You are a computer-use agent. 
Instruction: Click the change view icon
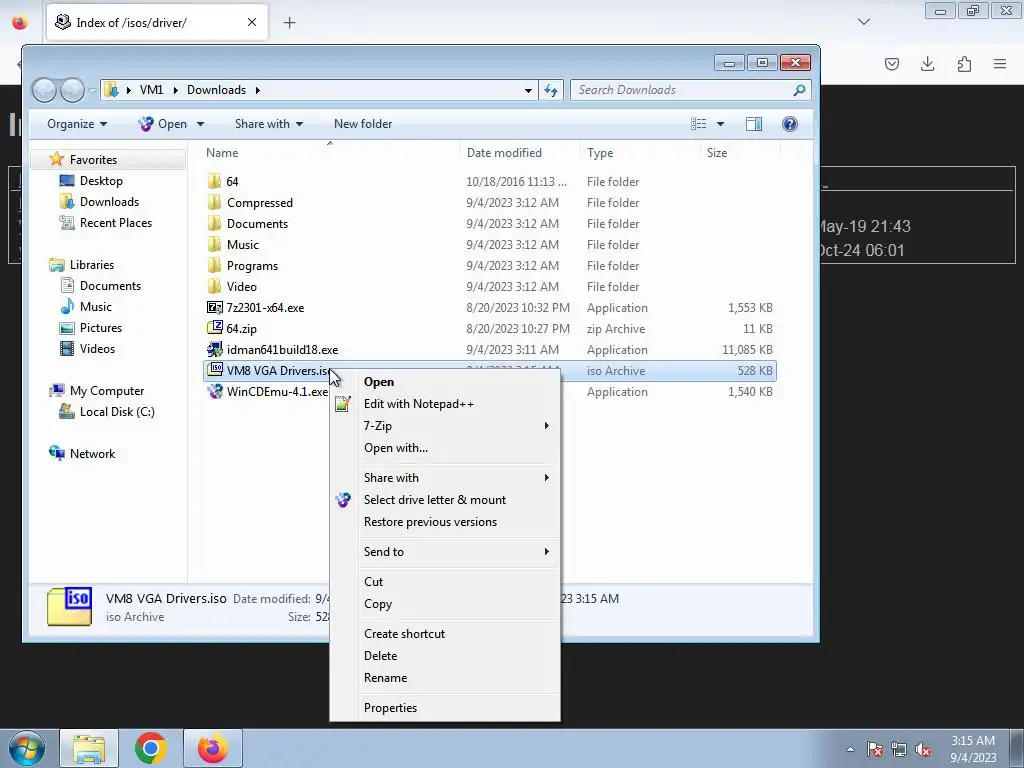tap(698, 124)
